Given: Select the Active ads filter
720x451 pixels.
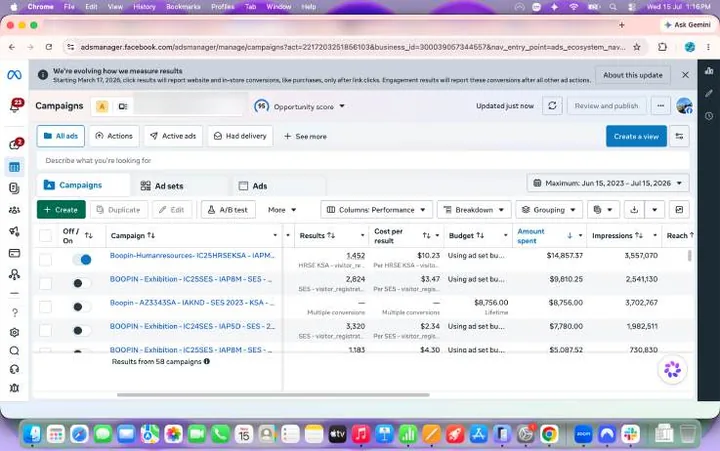Looking at the screenshot, I should (x=173, y=136).
